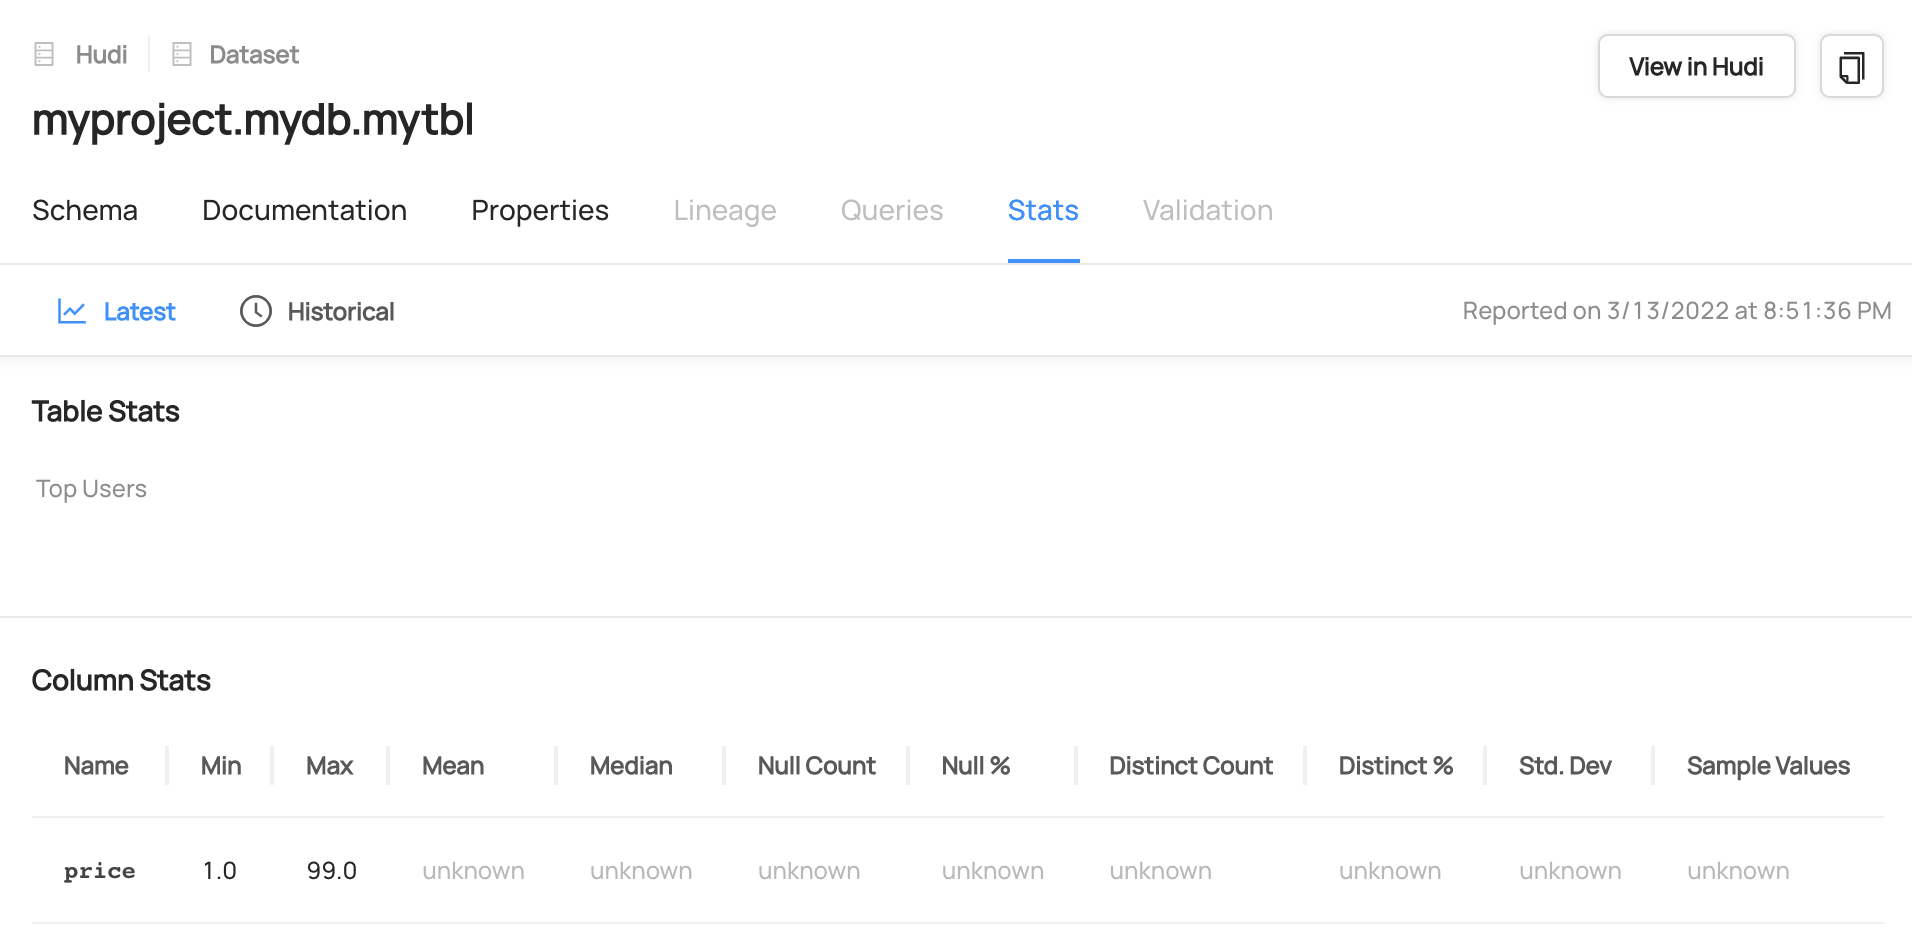Switch to Historical stats view
This screenshot has width=1912, height=946.
coord(340,312)
